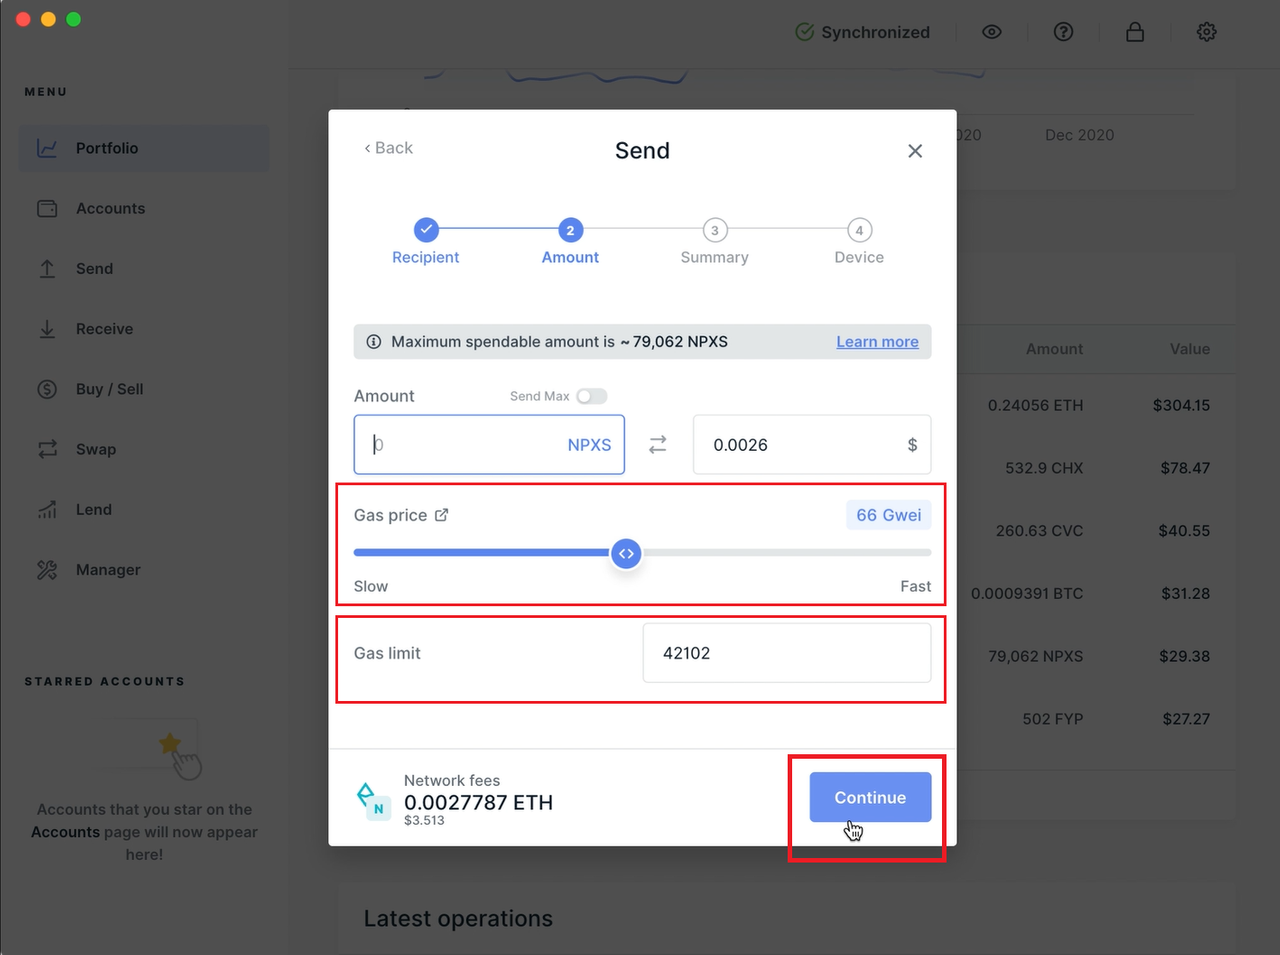The width and height of the screenshot is (1280, 955).
Task: Focus the Gas limit field 42102
Action: coord(787,653)
